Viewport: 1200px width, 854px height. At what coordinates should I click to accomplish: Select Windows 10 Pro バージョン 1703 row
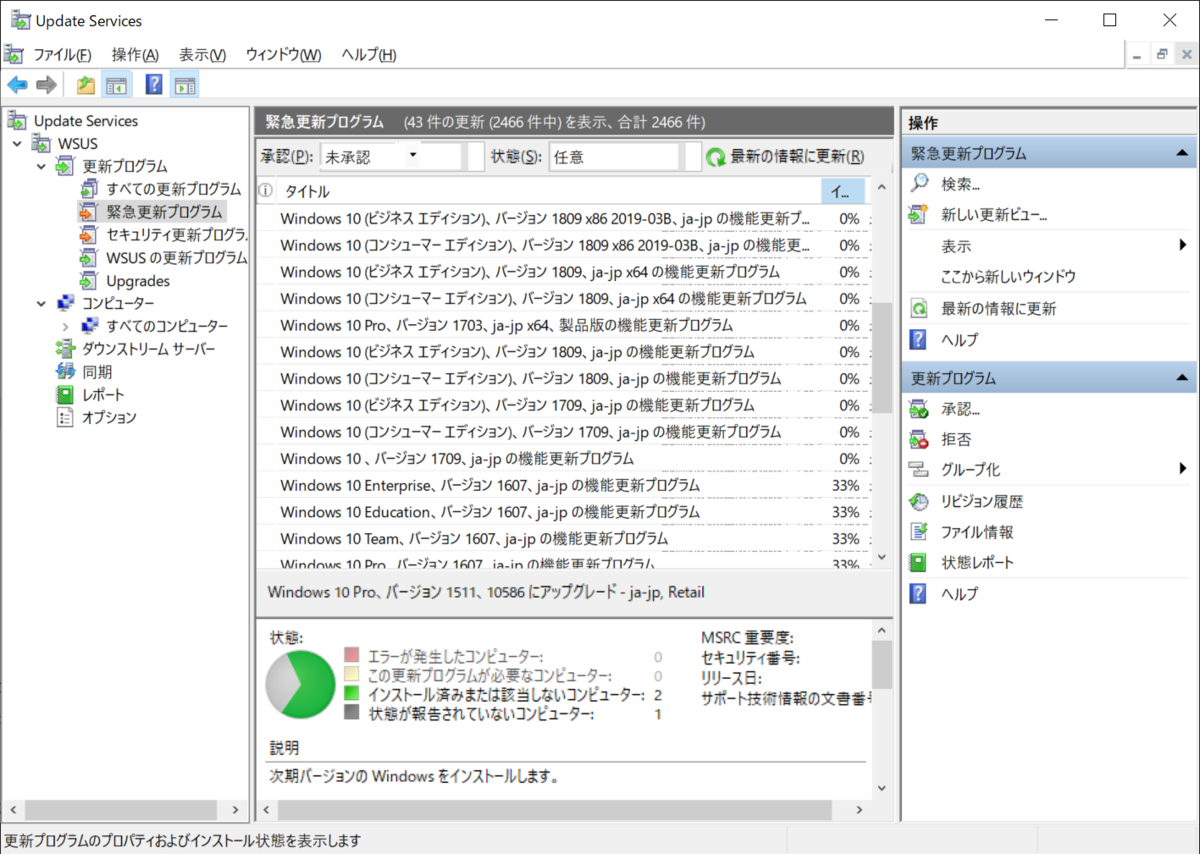coord(563,325)
